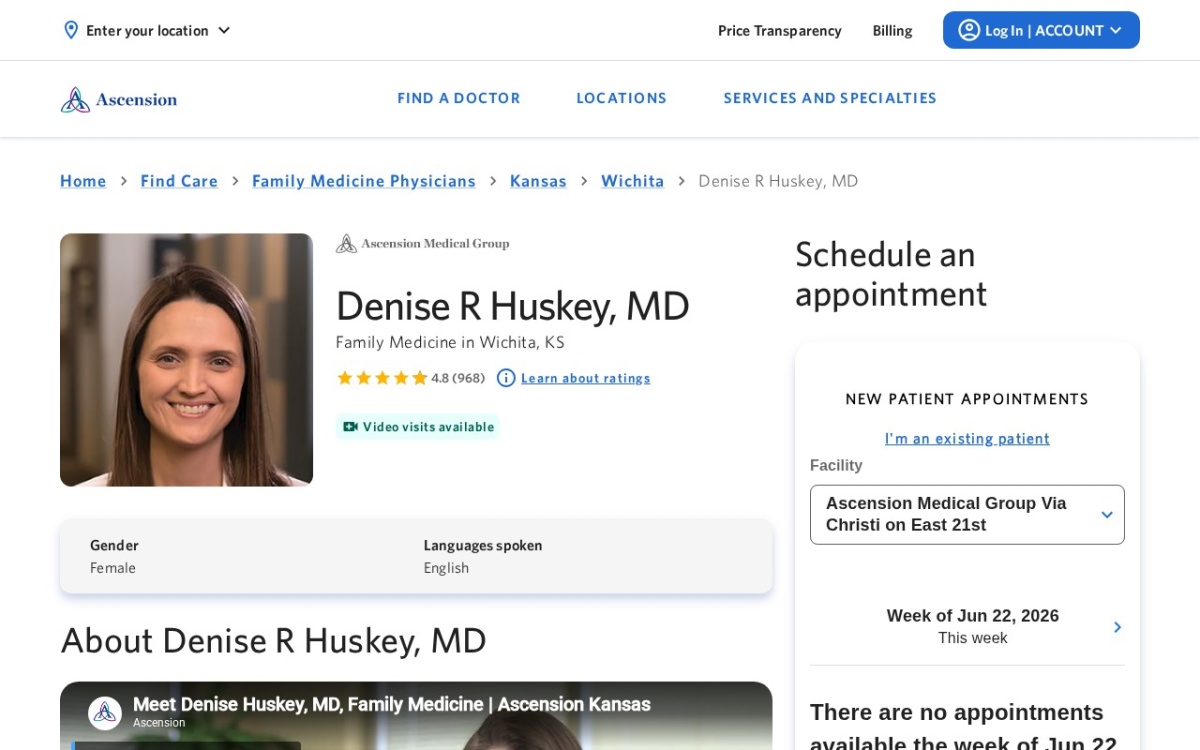Click the Week of Jun 22, 2026 text
Image resolution: width=1200 pixels, height=750 pixels.
click(972, 616)
